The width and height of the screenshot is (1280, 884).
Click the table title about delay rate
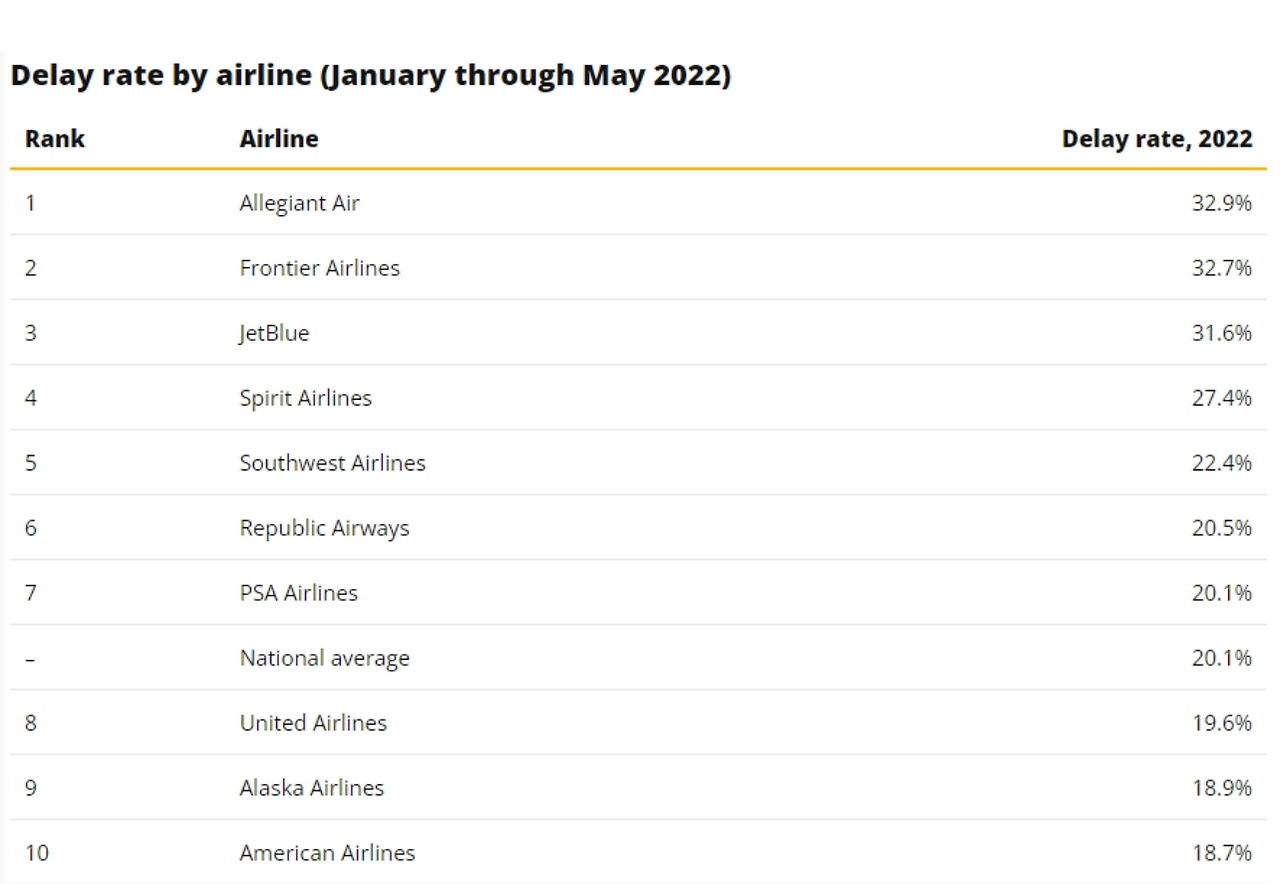tap(371, 76)
